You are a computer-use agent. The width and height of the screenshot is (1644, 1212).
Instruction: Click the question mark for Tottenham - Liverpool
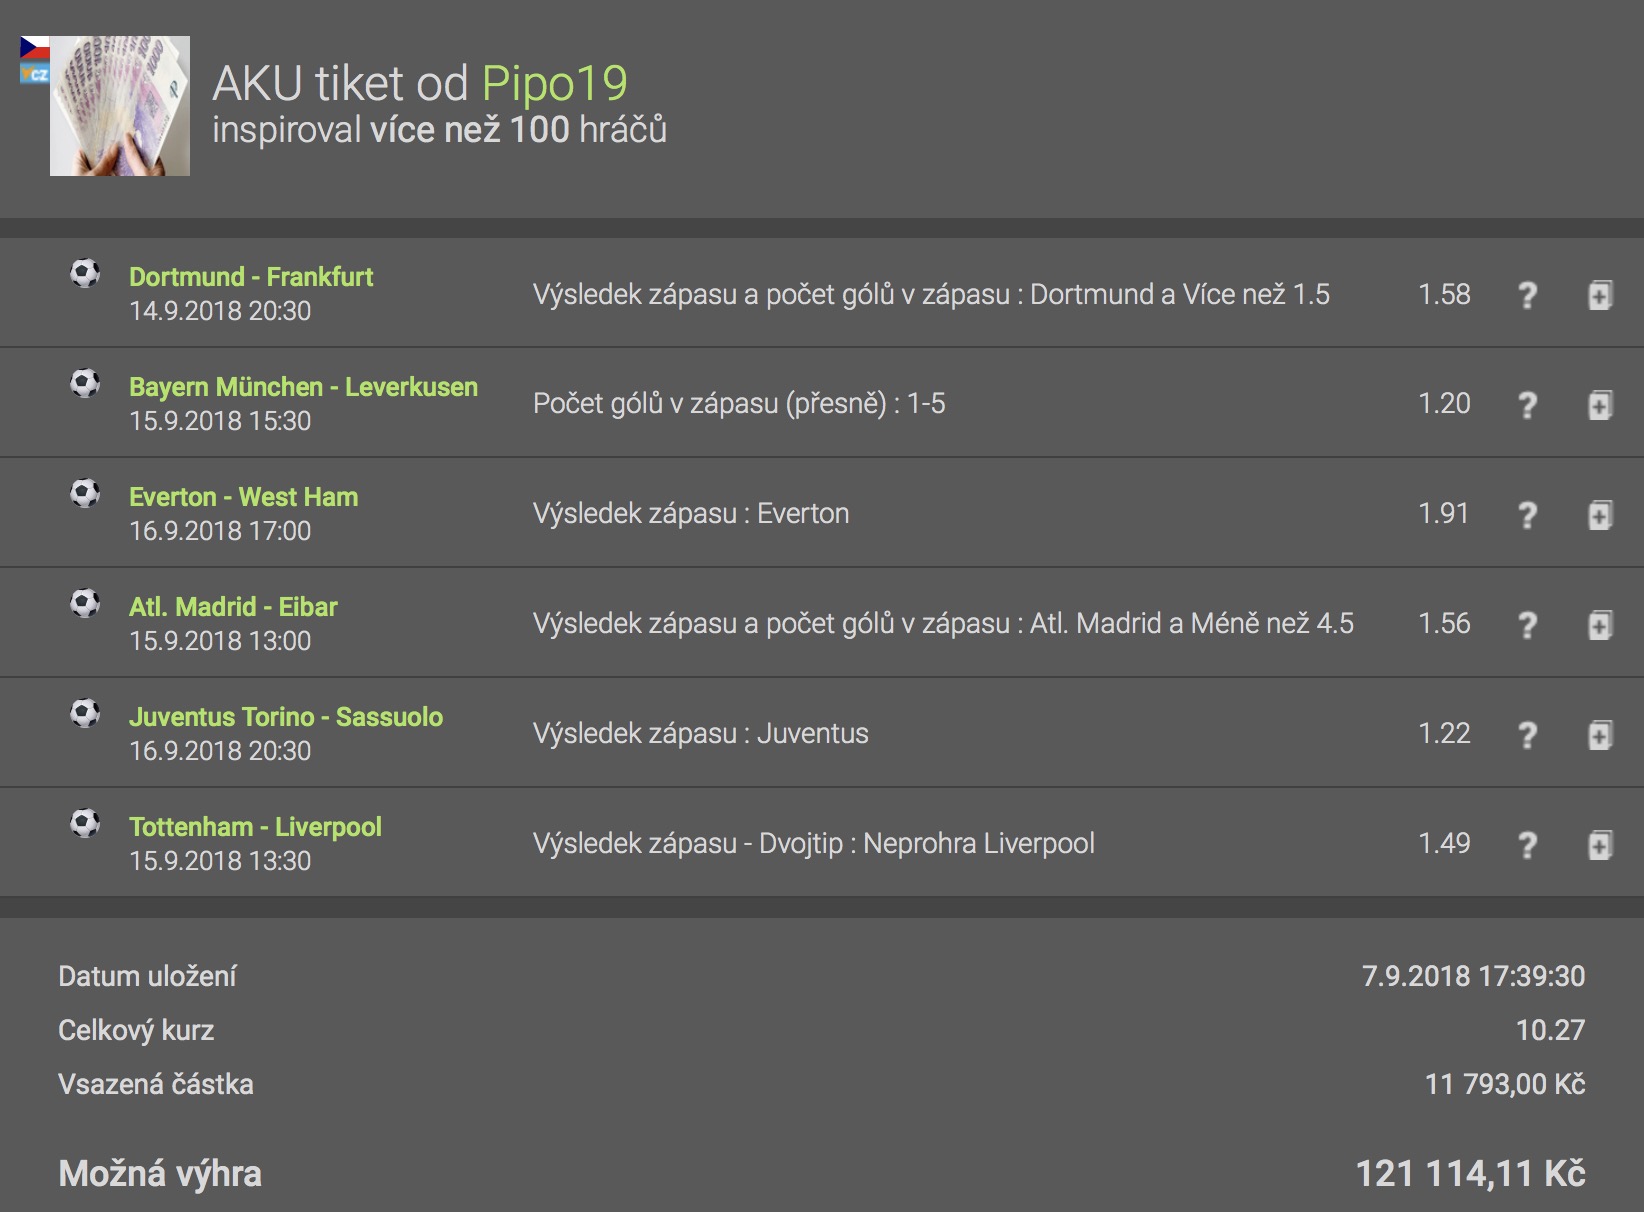[1527, 845]
